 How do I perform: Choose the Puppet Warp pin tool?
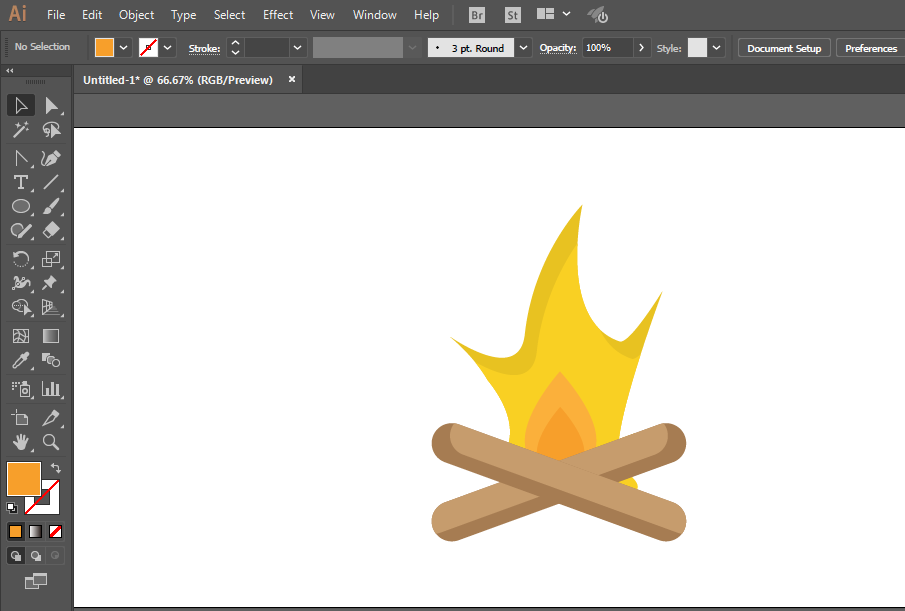pyautogui.click(x=51, y=283)
